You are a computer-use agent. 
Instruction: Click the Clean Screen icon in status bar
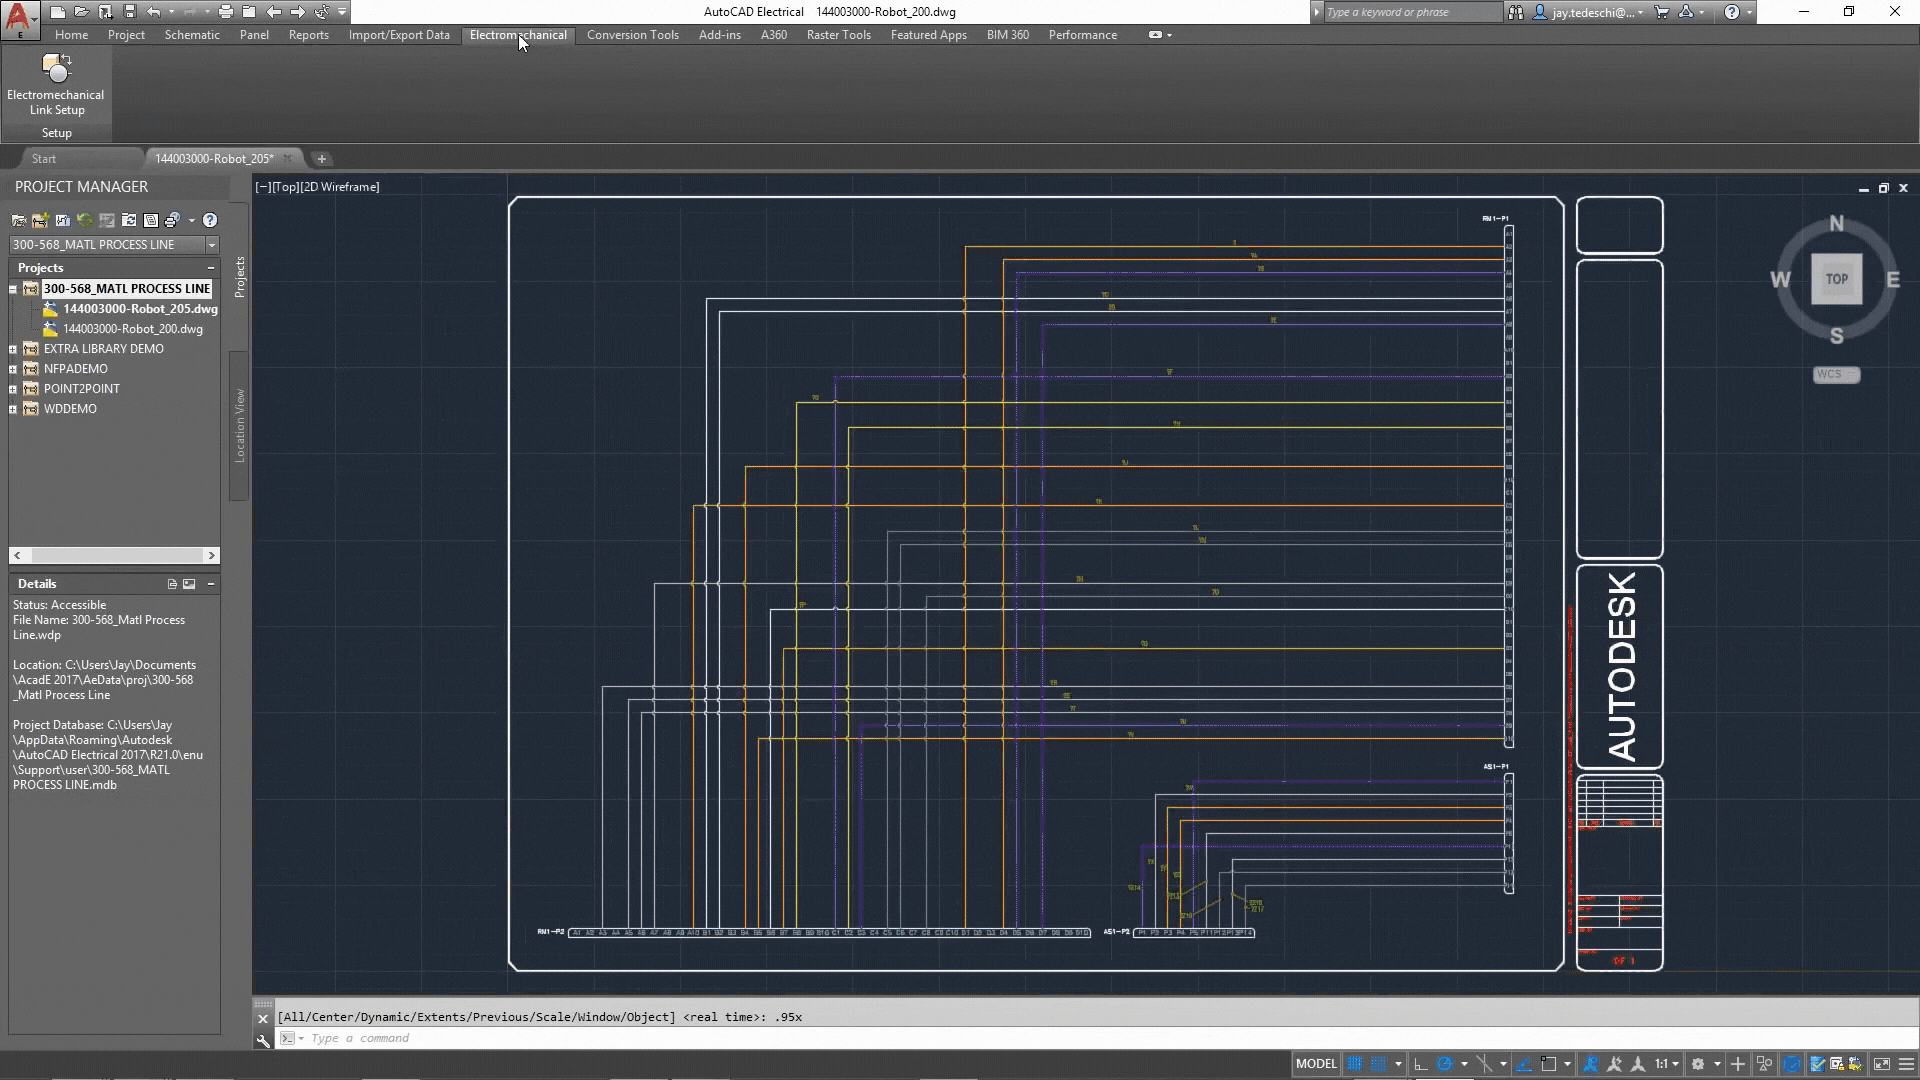pyautogui.click(x=1882, y=1064)
